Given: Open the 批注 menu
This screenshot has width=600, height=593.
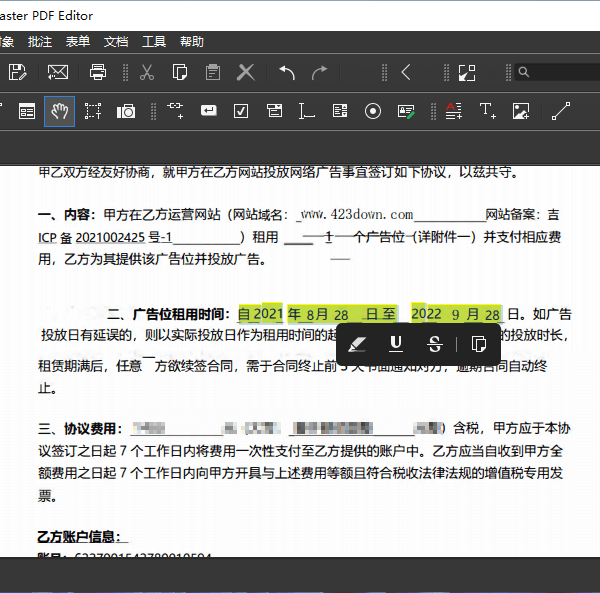Looking at the screenshot, I should pyautogui.click(x=40, y=41).
